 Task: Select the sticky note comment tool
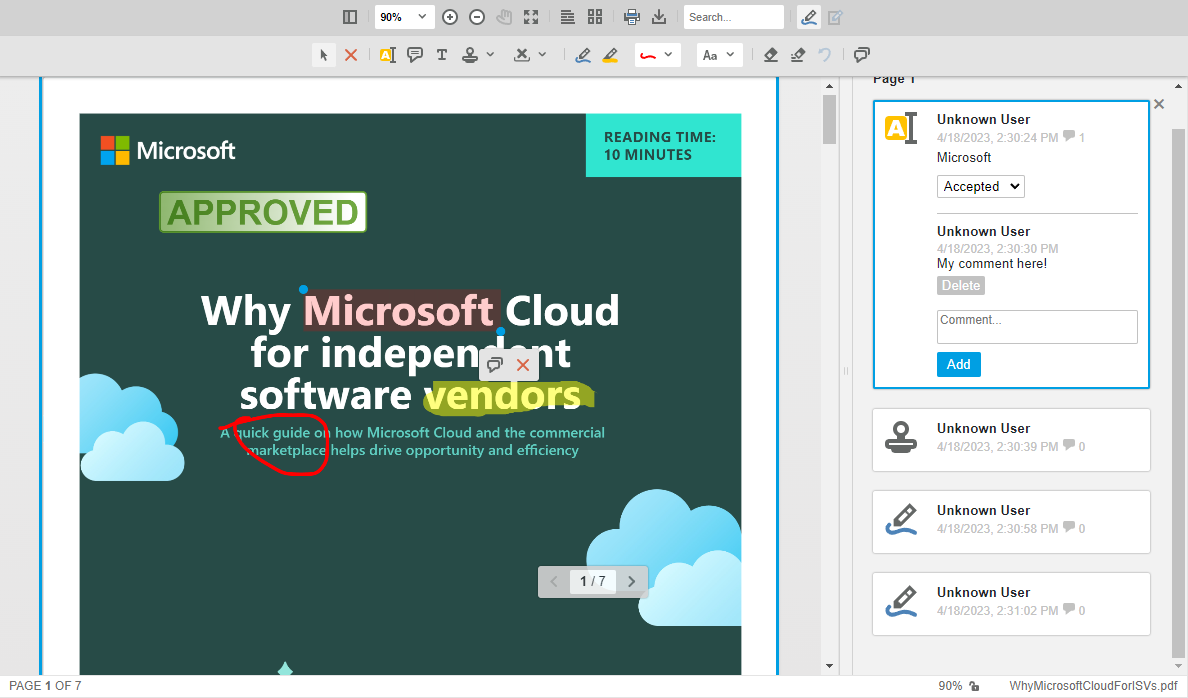coord(414,55)
